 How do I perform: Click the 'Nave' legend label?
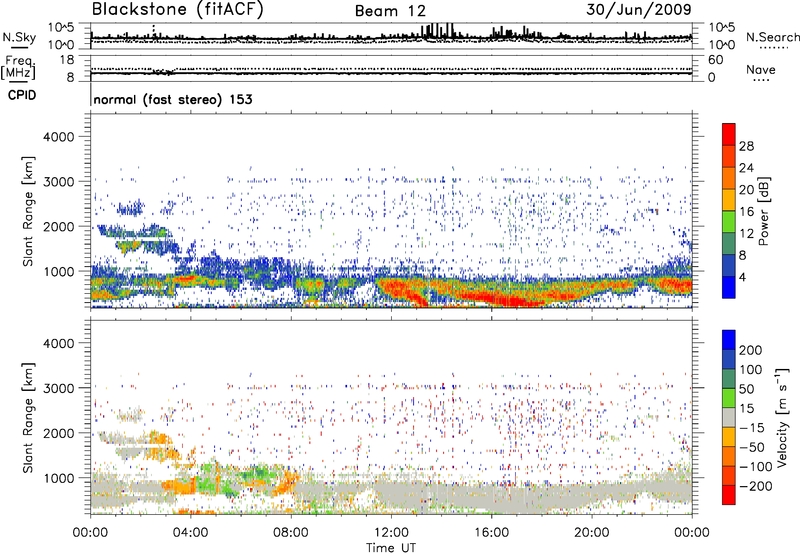761,69
